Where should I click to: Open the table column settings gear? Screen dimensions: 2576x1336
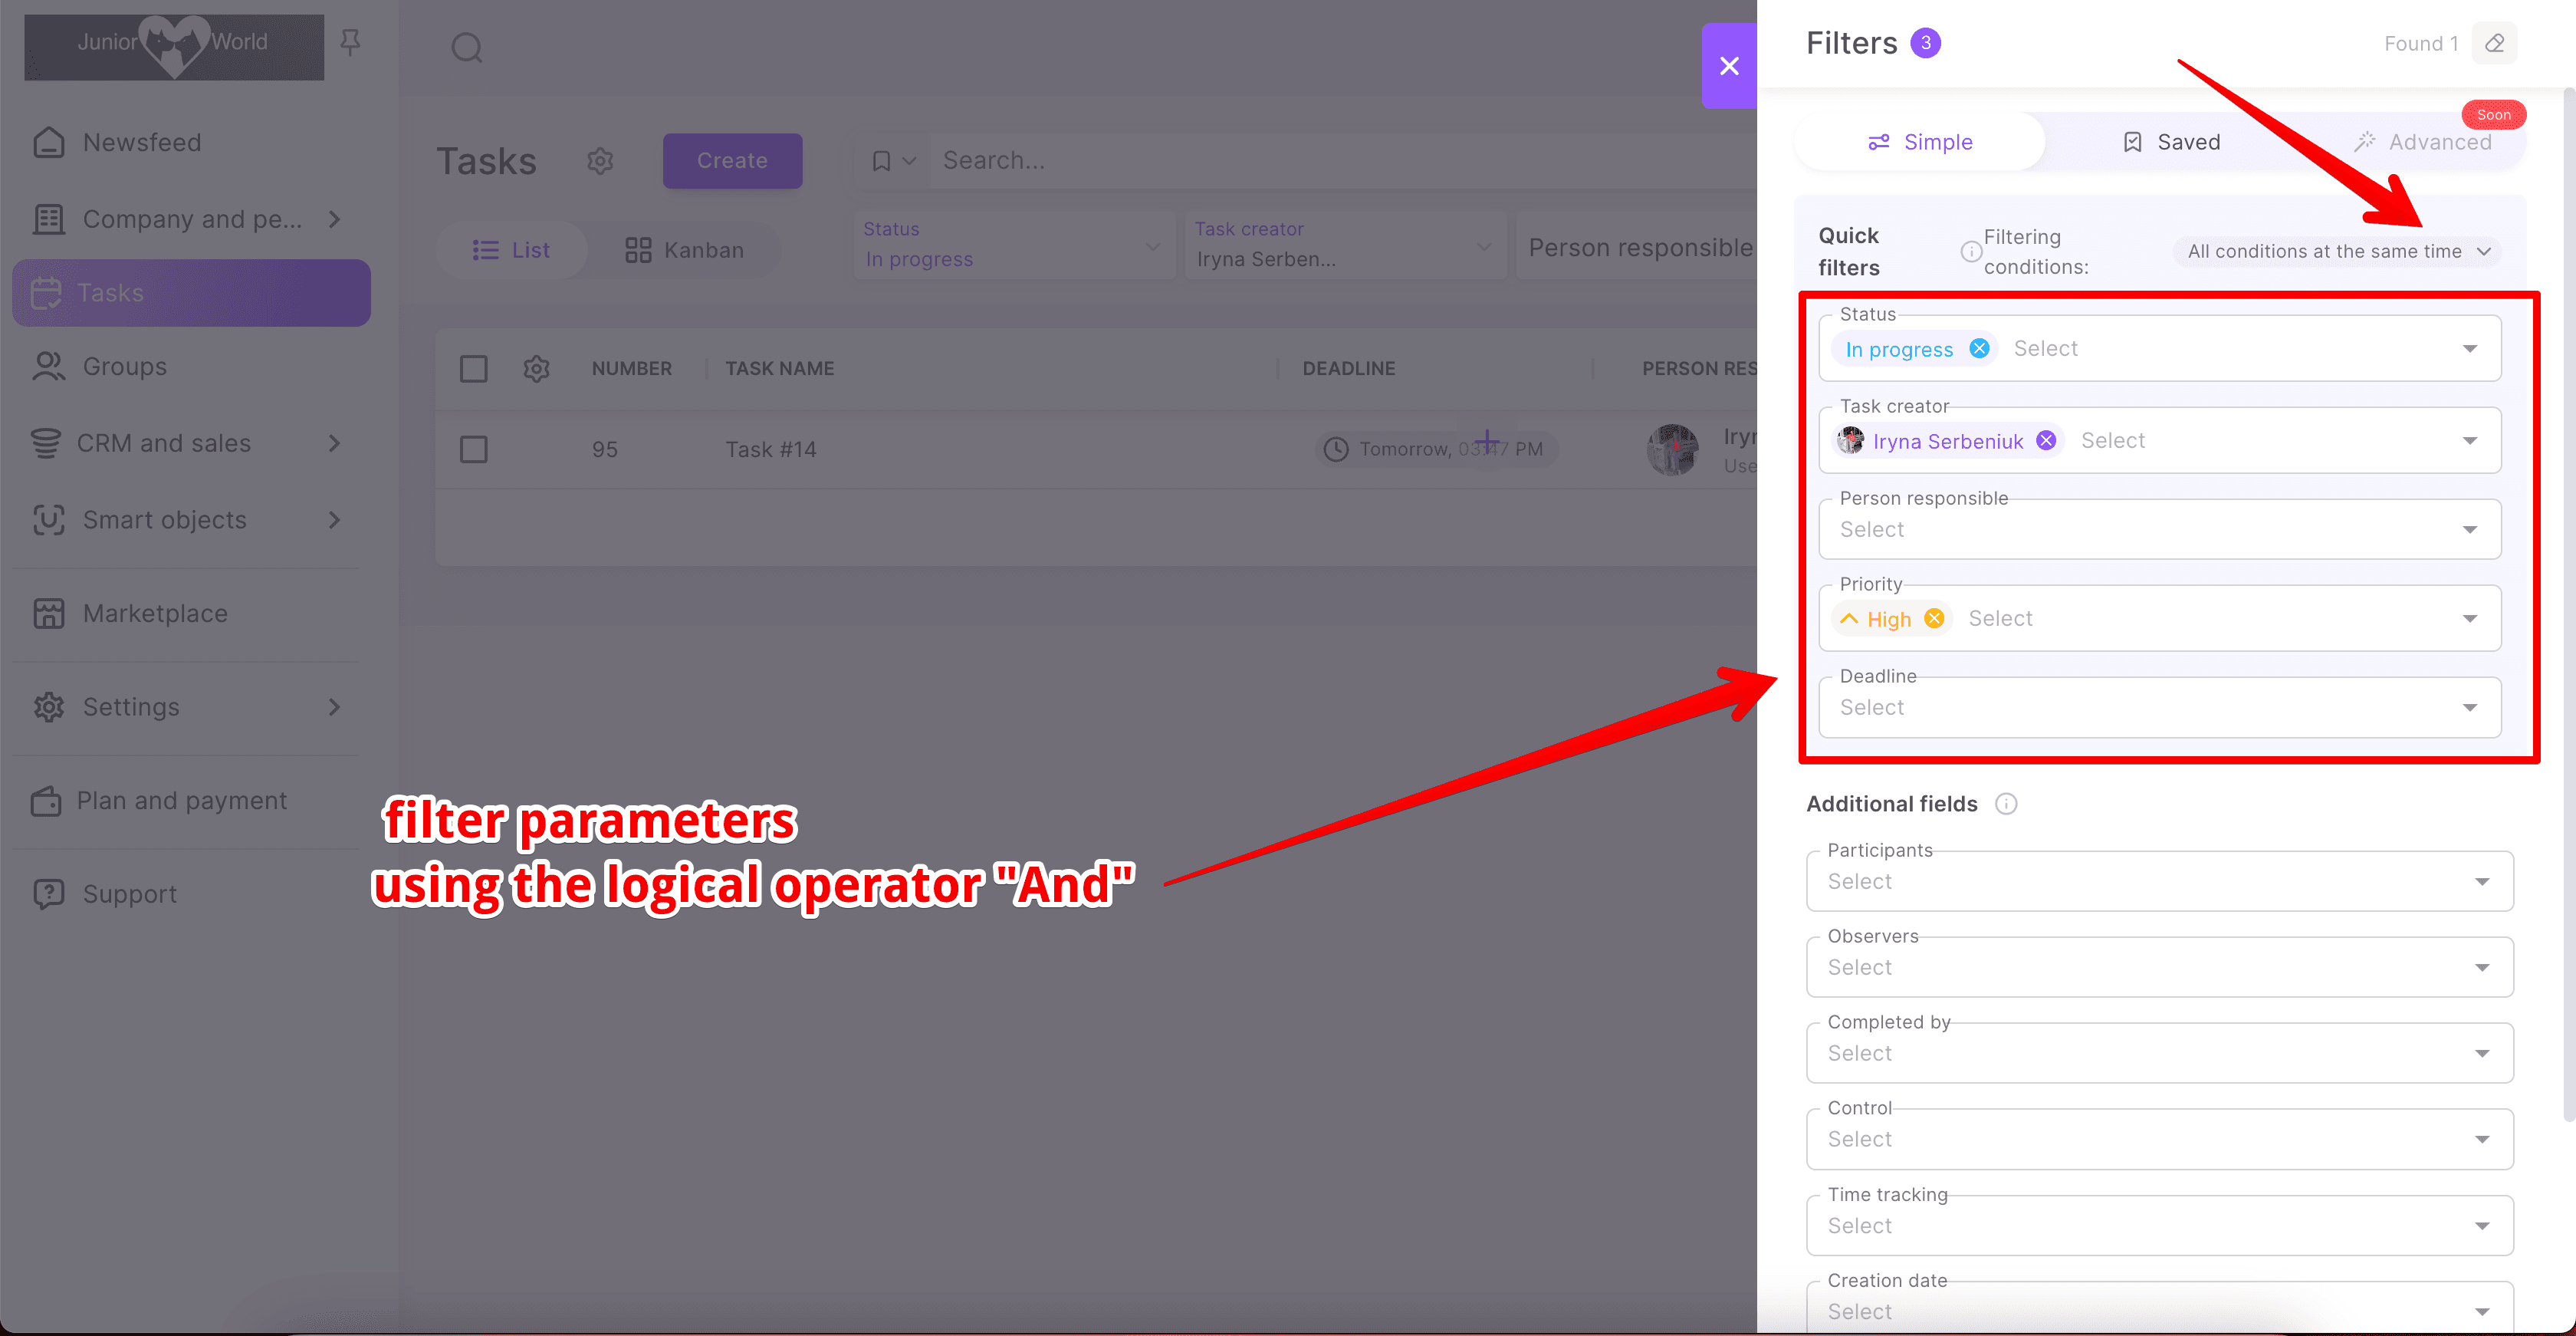click(x=536, y=368)
